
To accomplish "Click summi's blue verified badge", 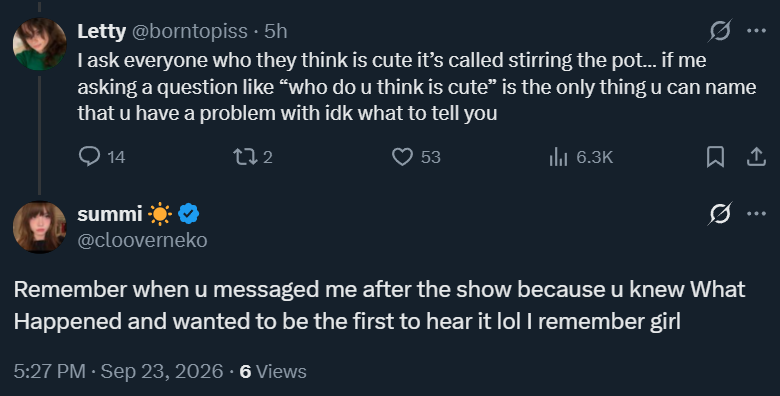I will coord(189,214).
